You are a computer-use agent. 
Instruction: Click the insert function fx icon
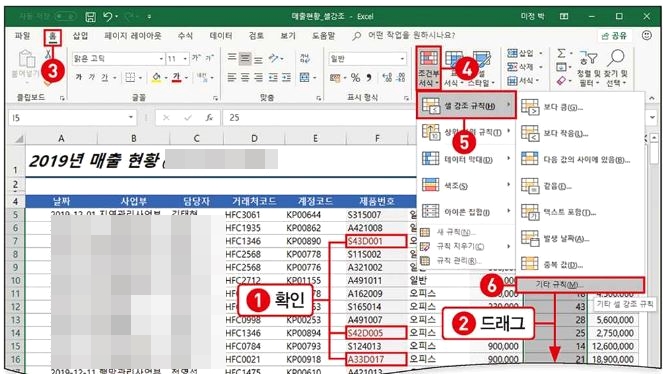(209, 118)
